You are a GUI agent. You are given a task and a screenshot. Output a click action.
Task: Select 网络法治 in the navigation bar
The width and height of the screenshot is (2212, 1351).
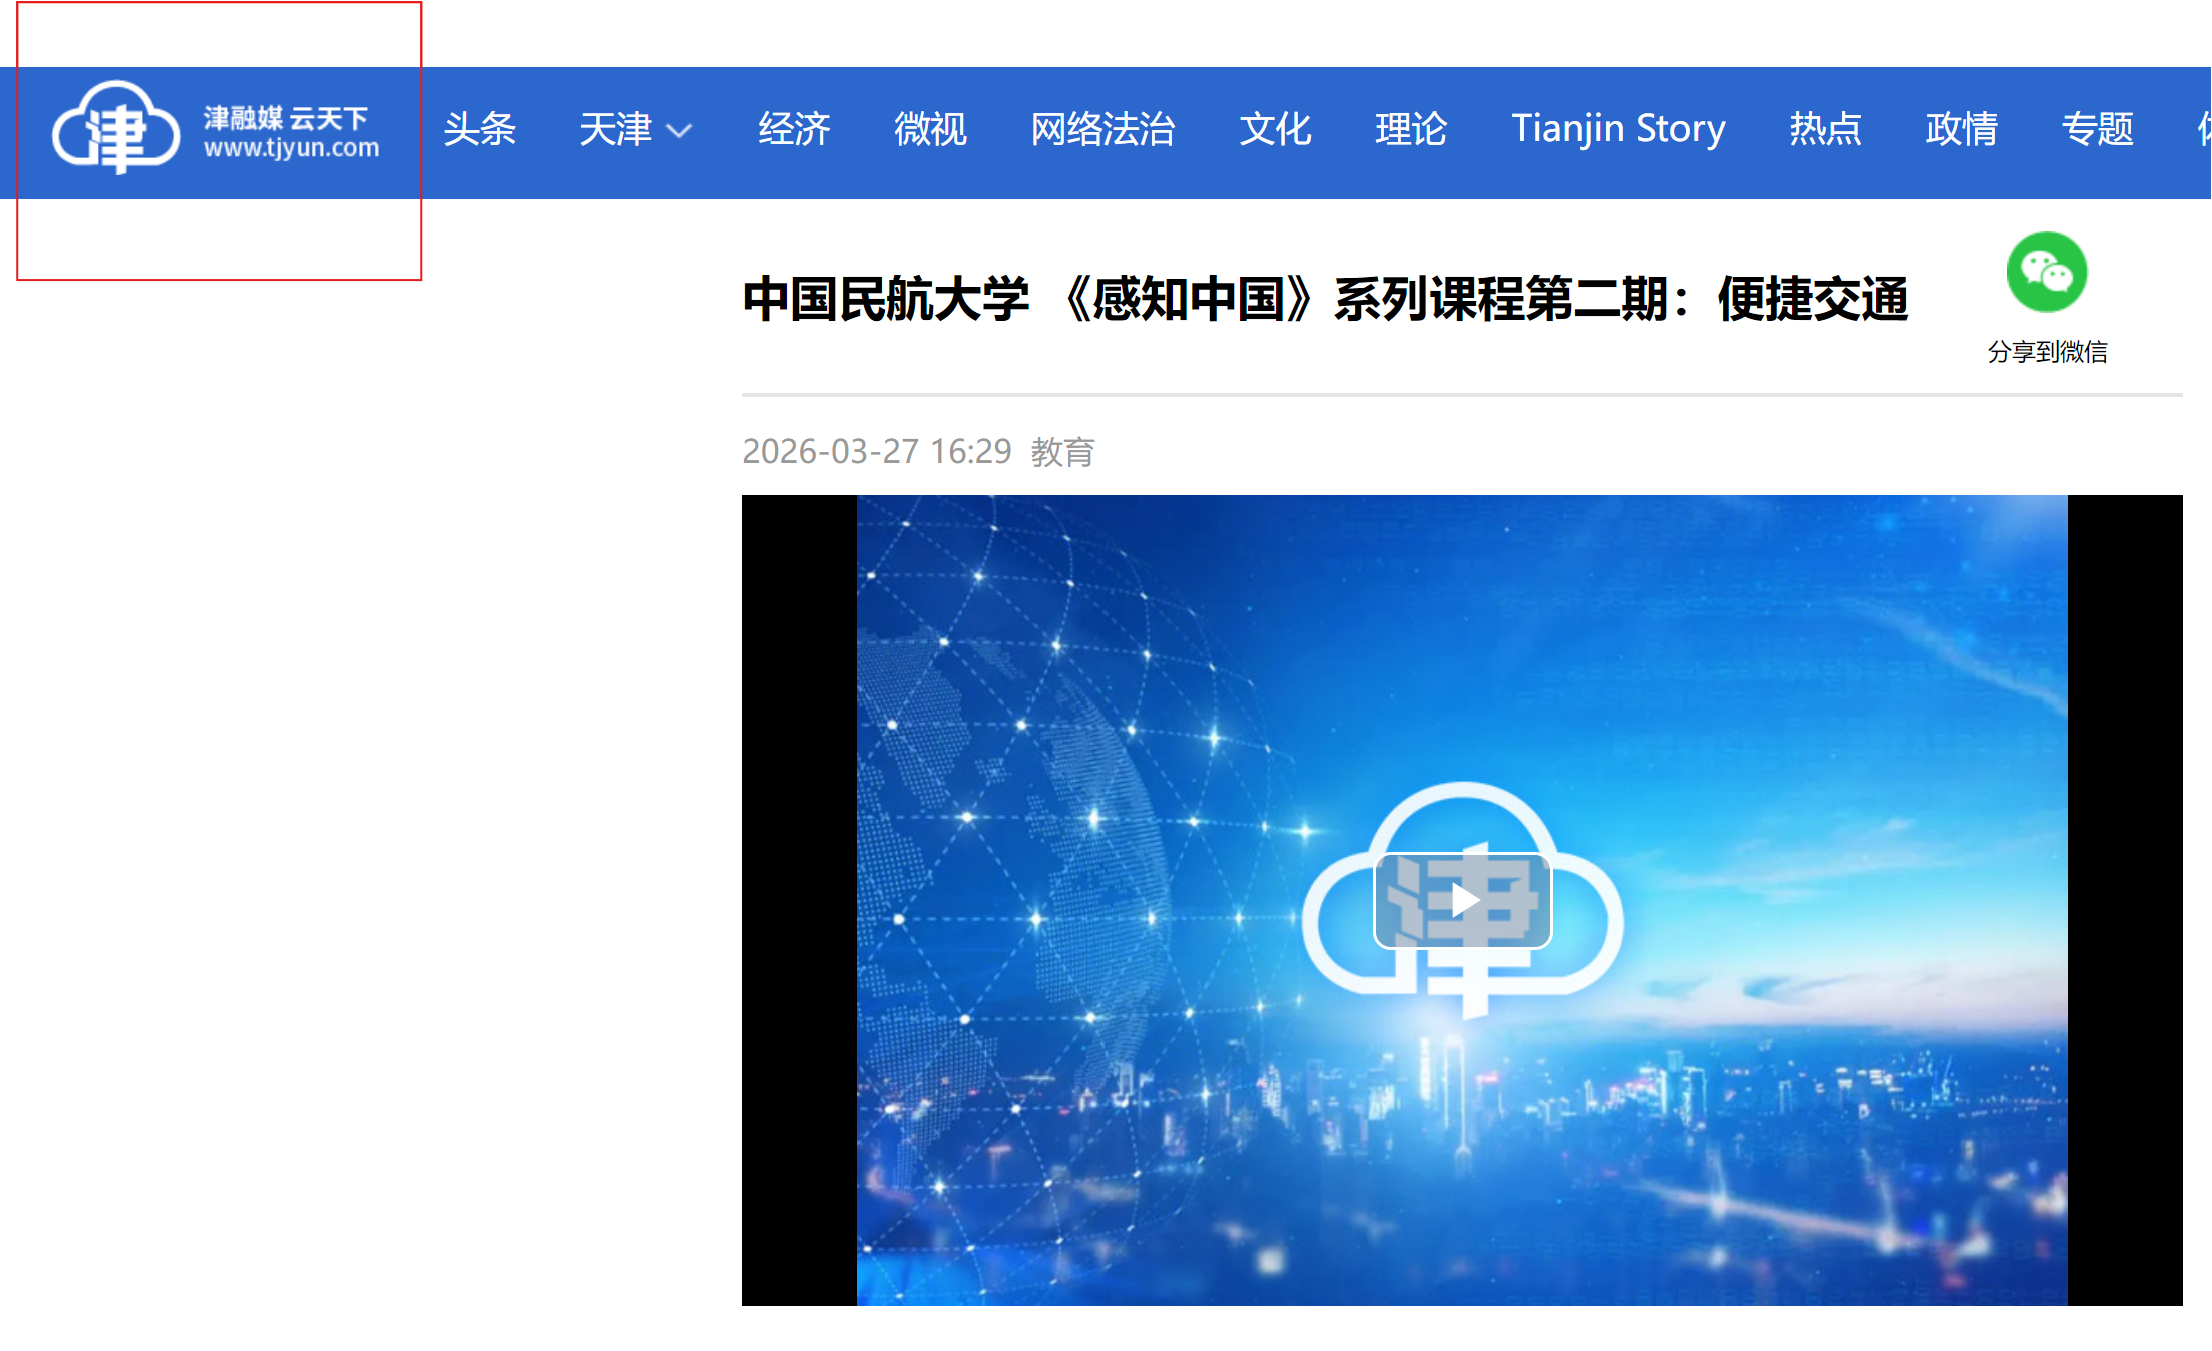click(1103, 129)
